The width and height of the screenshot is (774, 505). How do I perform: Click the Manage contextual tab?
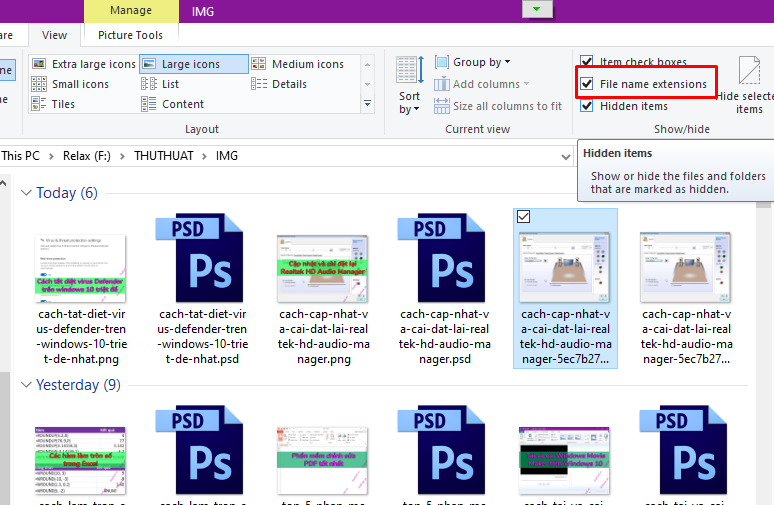[131, 10]
